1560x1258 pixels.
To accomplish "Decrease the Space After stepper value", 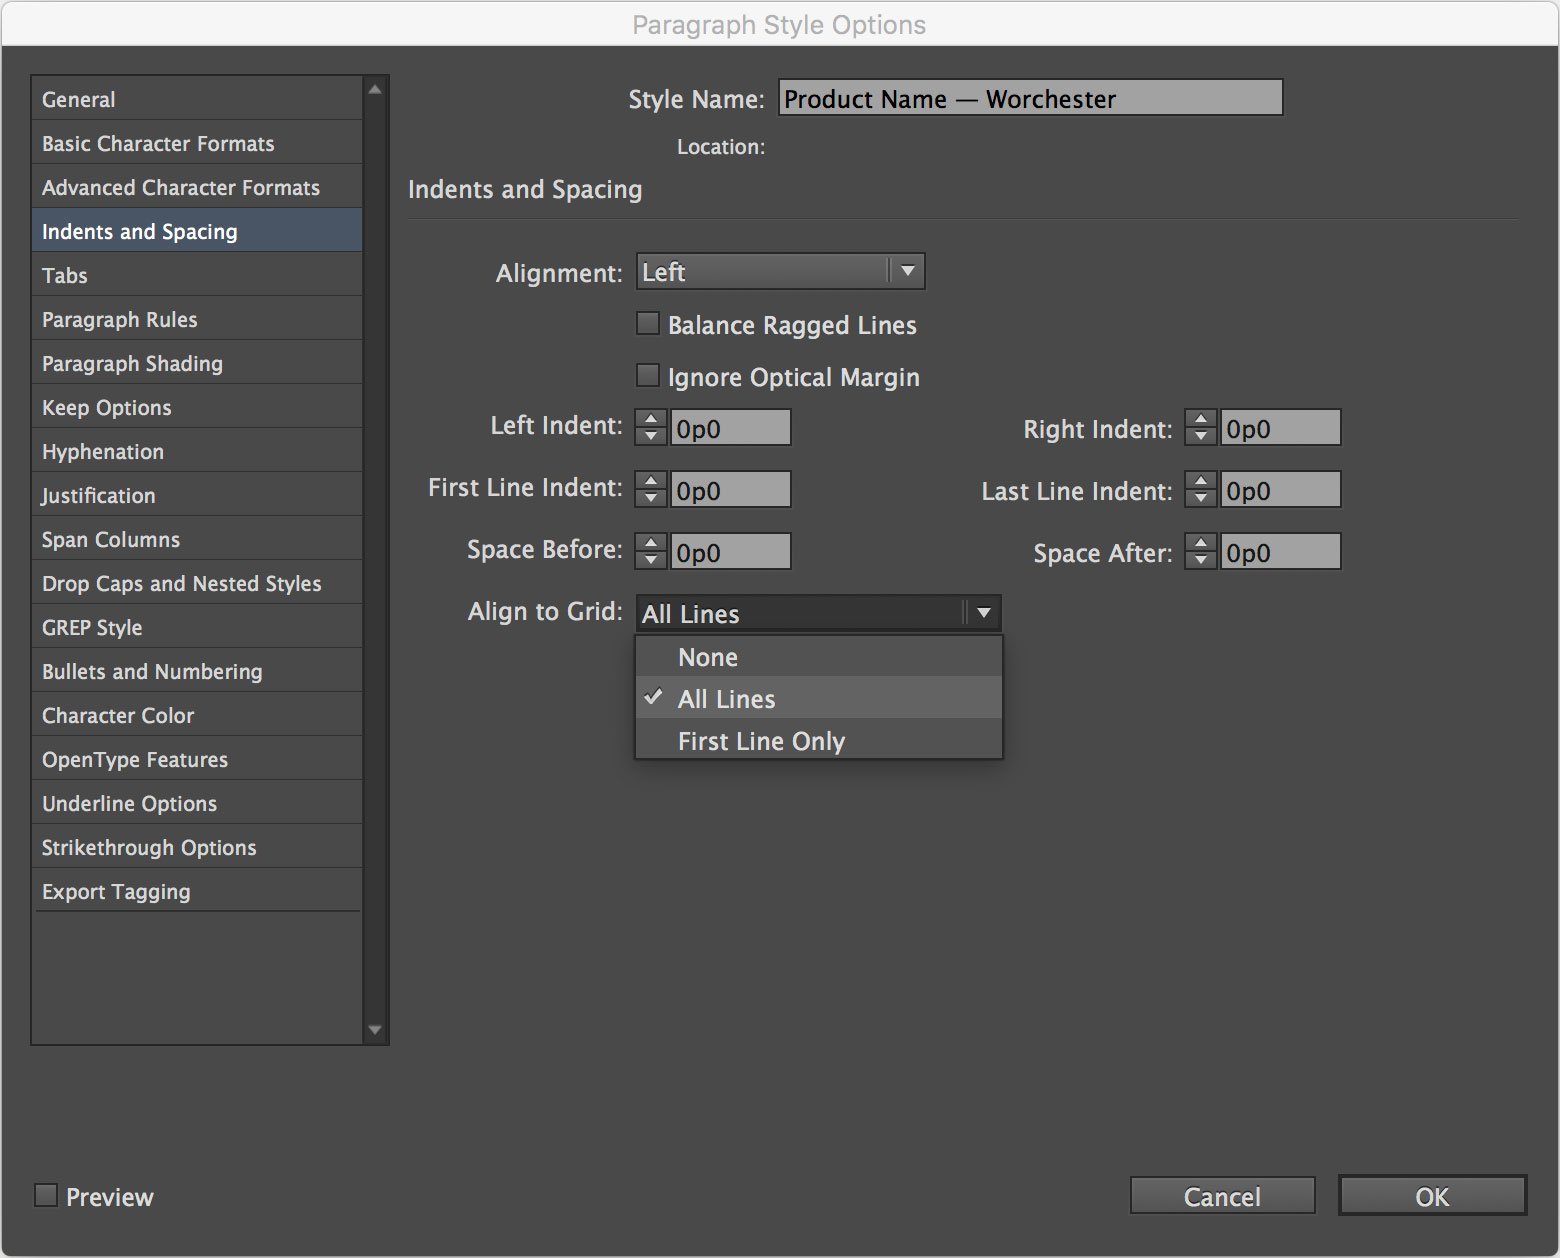I will point(1201,561).
